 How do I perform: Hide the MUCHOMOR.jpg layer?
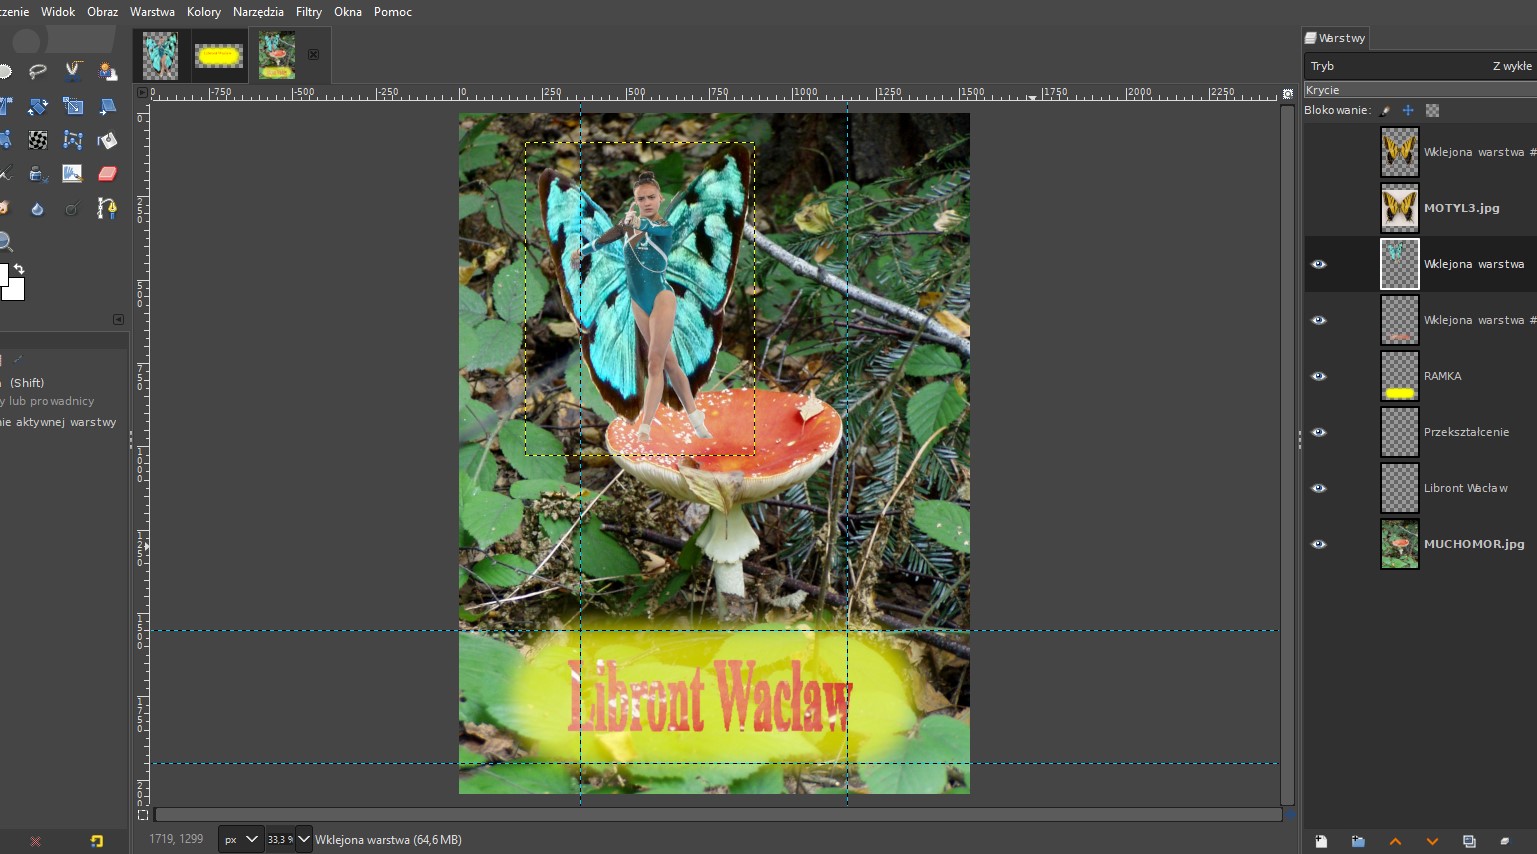coord(1318,544)
